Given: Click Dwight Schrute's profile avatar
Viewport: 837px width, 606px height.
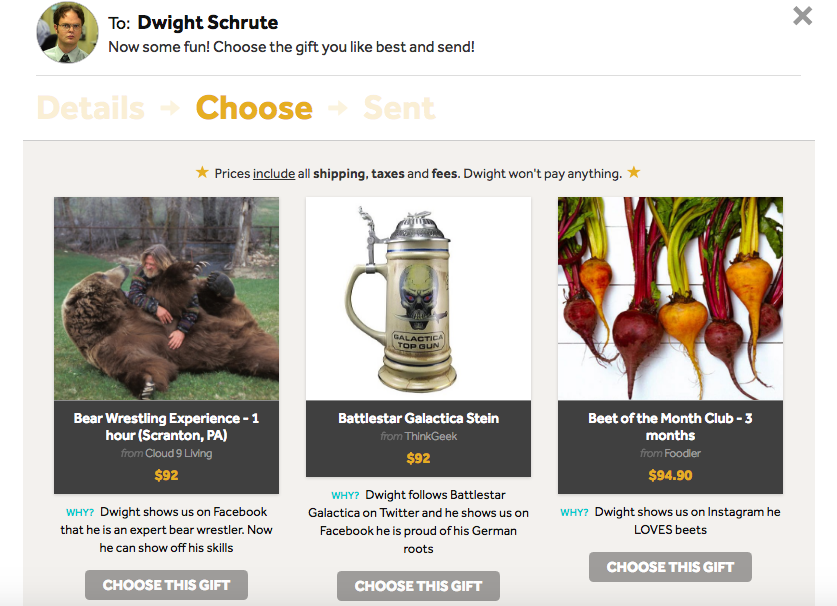Looking at the screenshot, I should [x=68, y=32].
